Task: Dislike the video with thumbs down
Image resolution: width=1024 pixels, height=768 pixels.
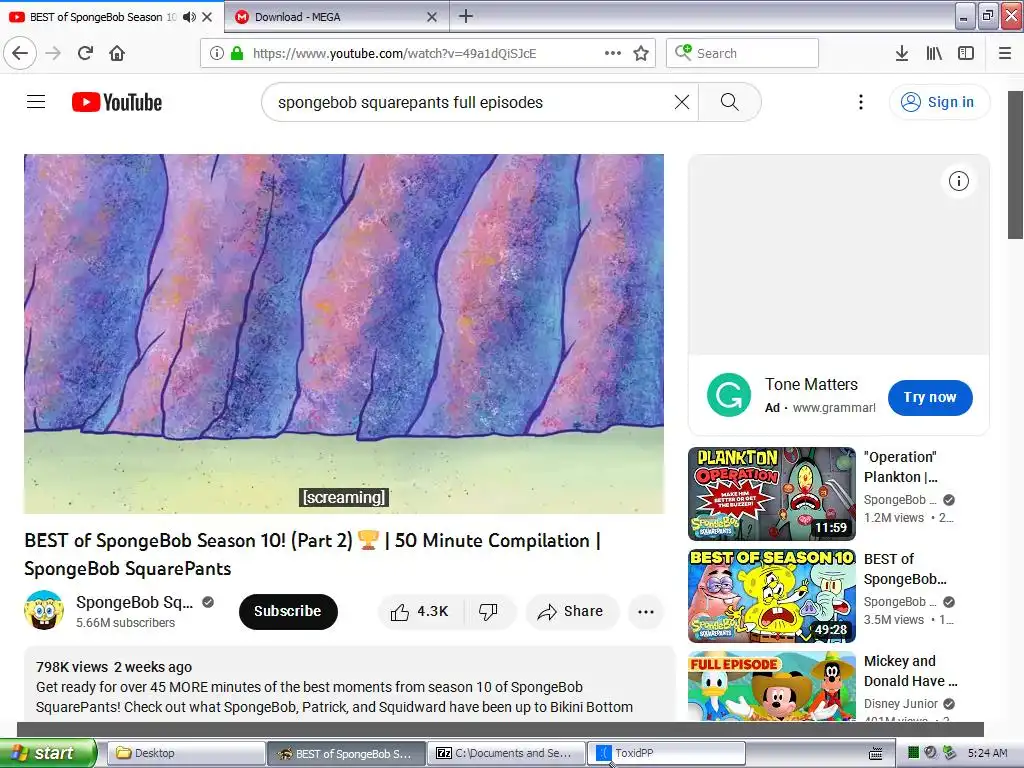Action: coord(488,611)
